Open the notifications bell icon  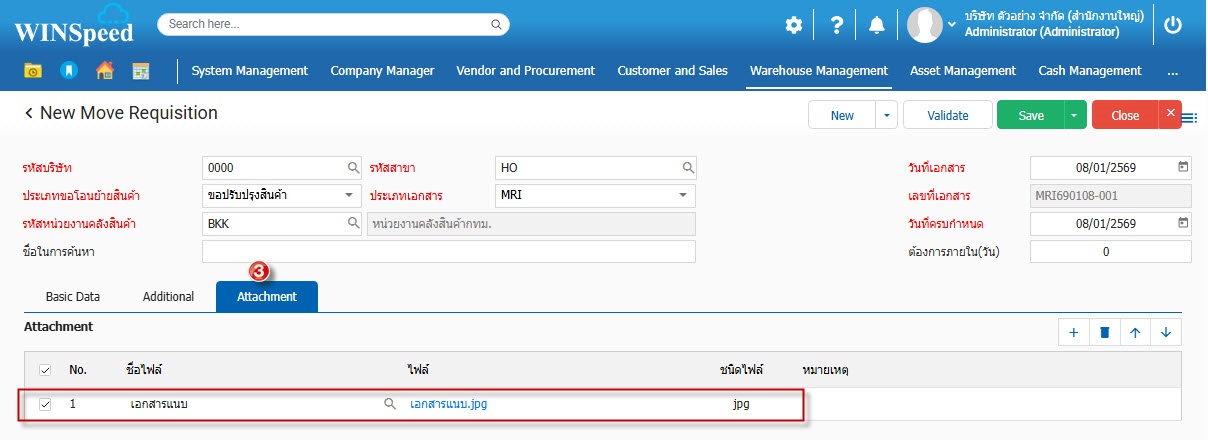coord(877,25)
